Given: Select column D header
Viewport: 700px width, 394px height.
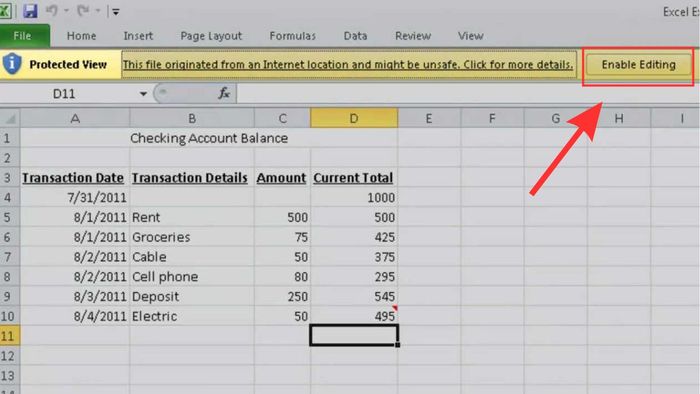Looking at the screenshot, I should click(x=354, y=118).
